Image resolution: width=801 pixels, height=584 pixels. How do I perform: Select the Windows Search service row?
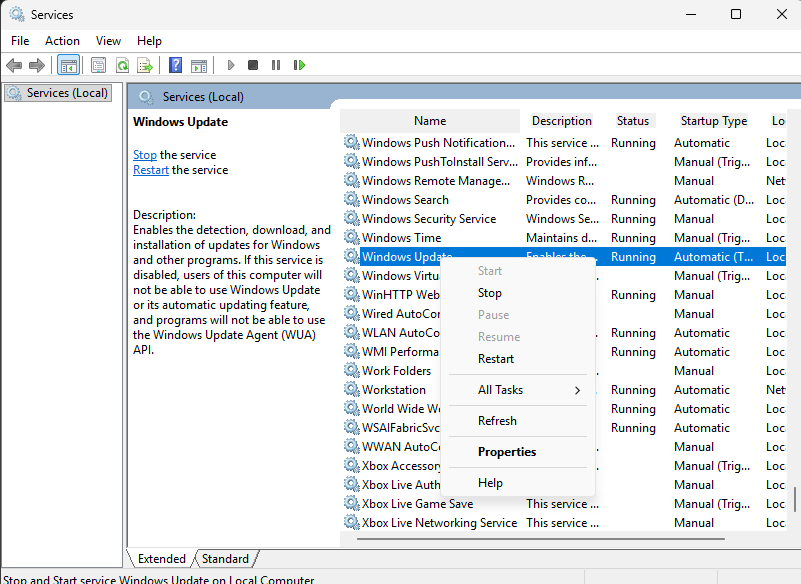pos(564,199)
